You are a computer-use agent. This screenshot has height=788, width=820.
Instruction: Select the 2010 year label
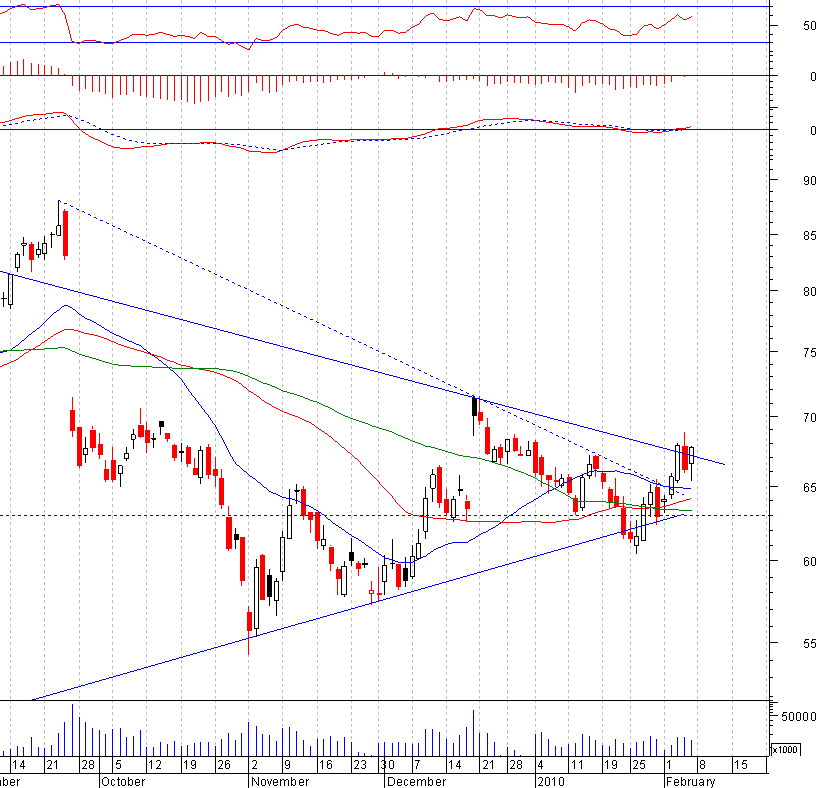tap(551, 782)
